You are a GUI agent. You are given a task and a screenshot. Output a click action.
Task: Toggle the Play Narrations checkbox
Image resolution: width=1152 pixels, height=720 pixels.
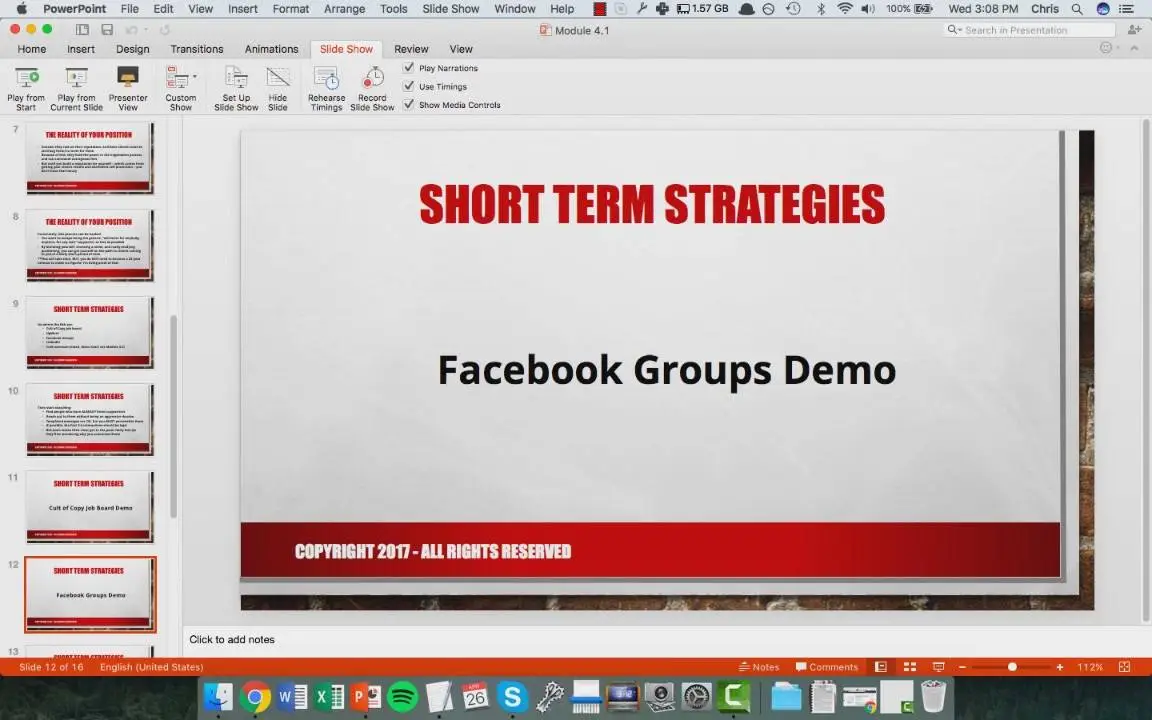coord(409,68)
